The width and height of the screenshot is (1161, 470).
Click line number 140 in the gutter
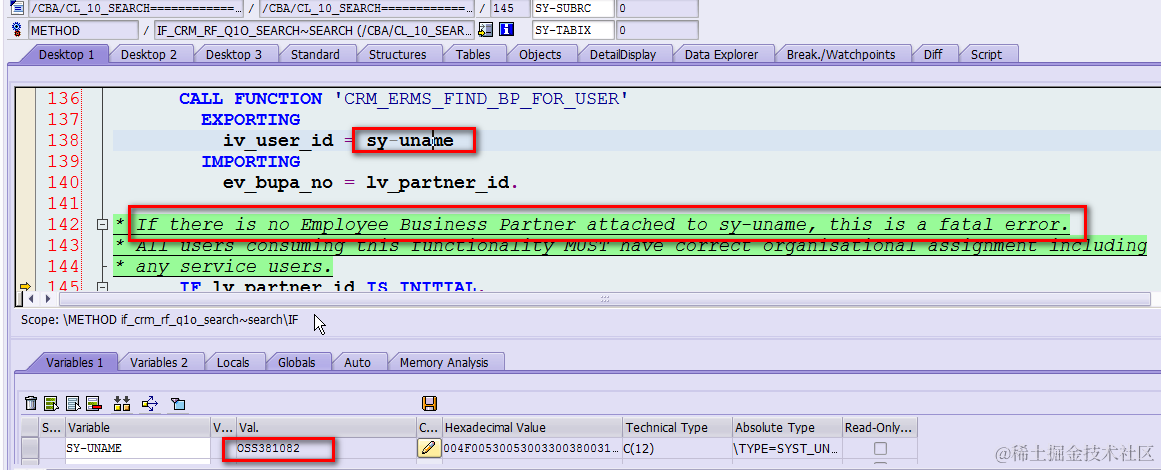[x=63, y=182]
